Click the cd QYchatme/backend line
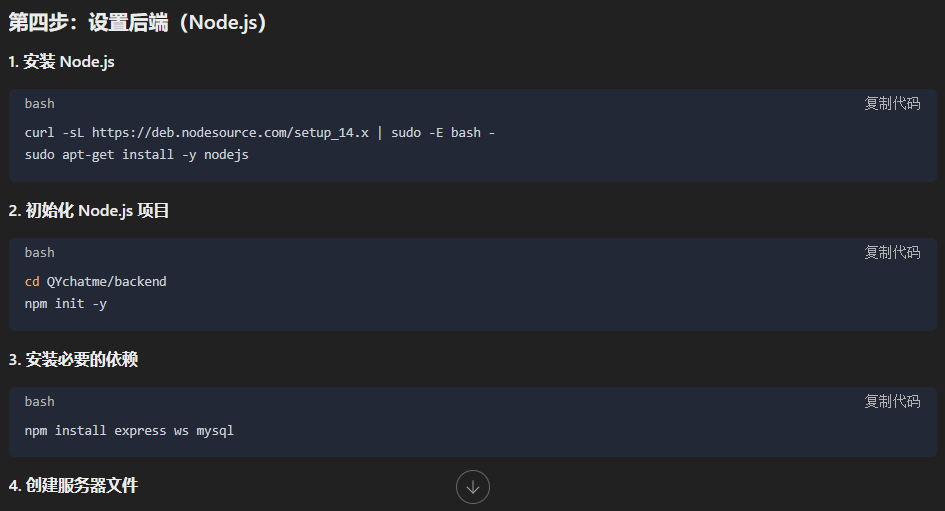The image size is (945, 511). pos(96,281)
